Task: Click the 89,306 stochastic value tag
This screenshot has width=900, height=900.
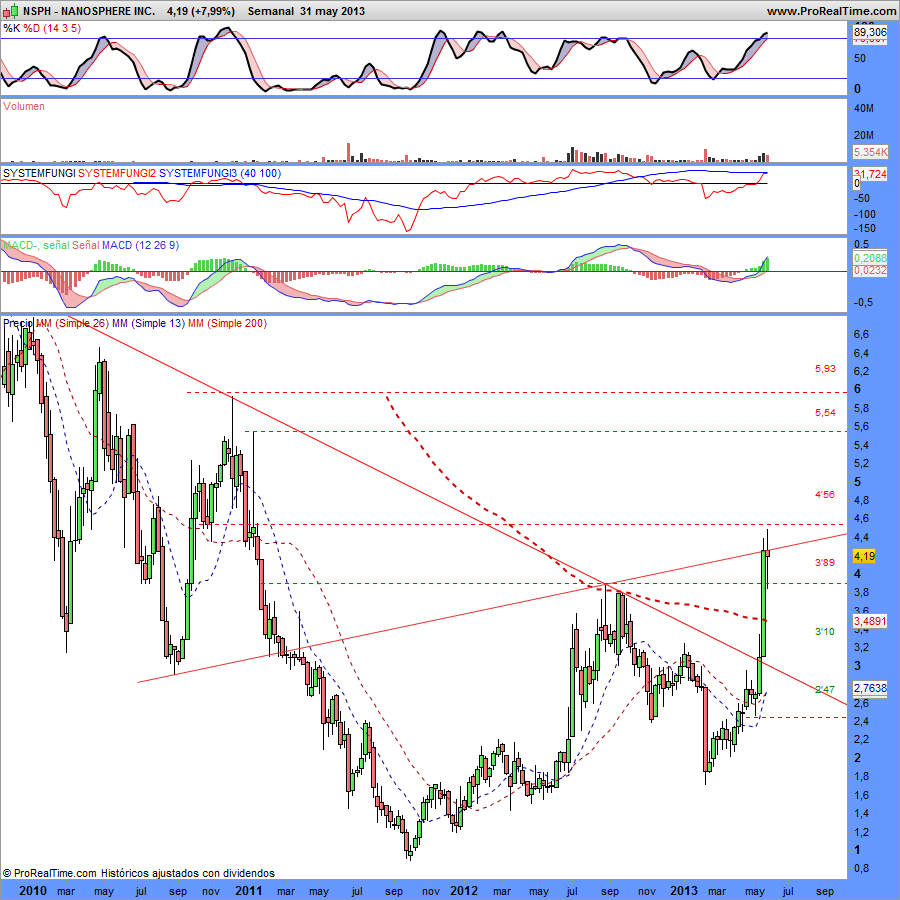Action: [870, 33]
